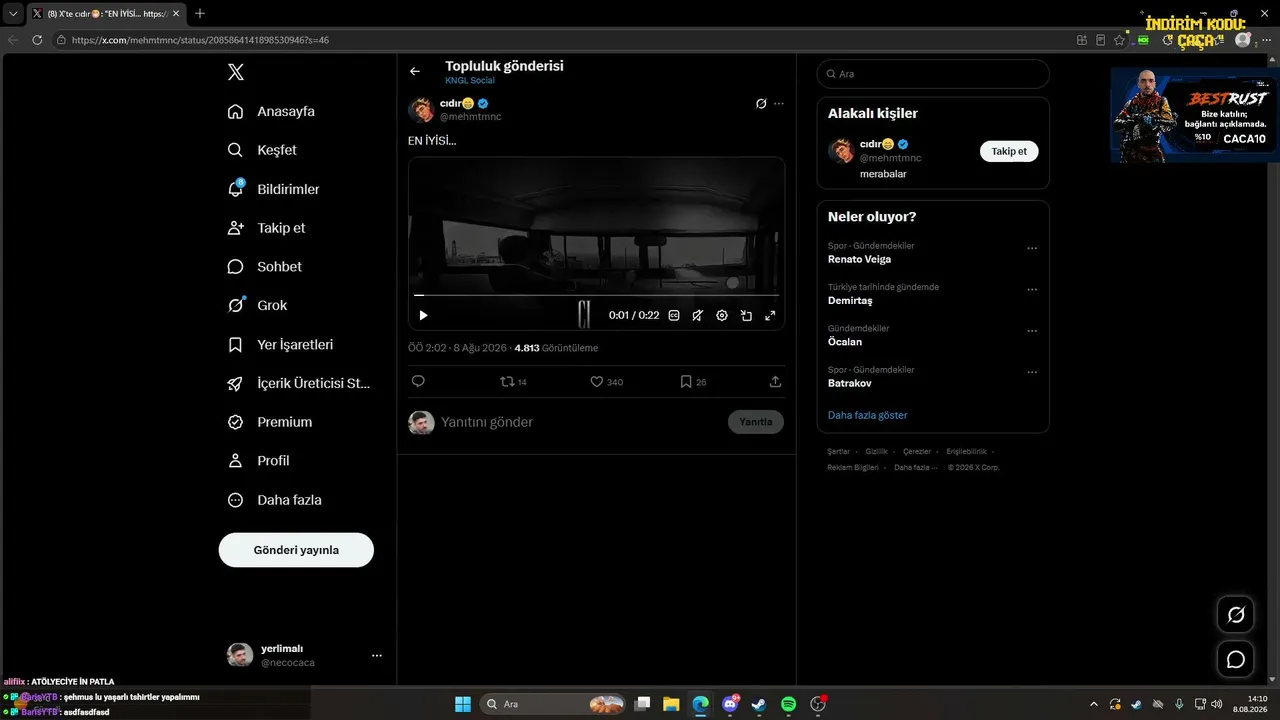Open more options for Renato Veiga trend
The width and height of the screenshot is (1280, 720).
pos(1032,248)
